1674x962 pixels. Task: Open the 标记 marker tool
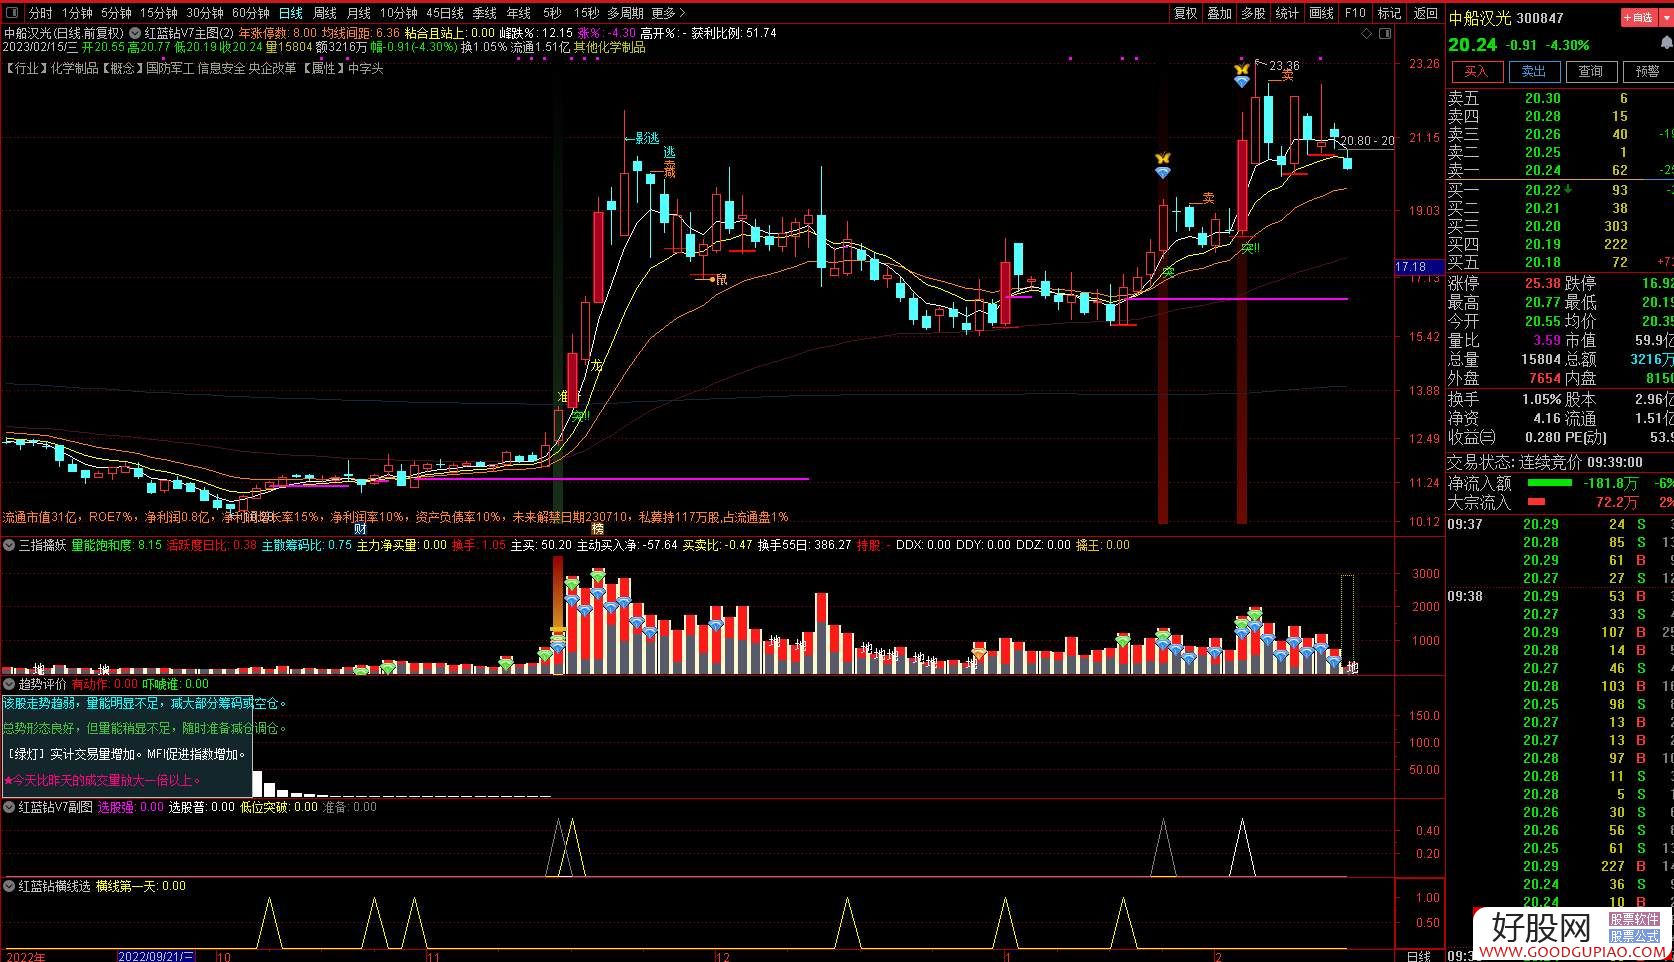pyautogui.click(x=1389, y=13)
